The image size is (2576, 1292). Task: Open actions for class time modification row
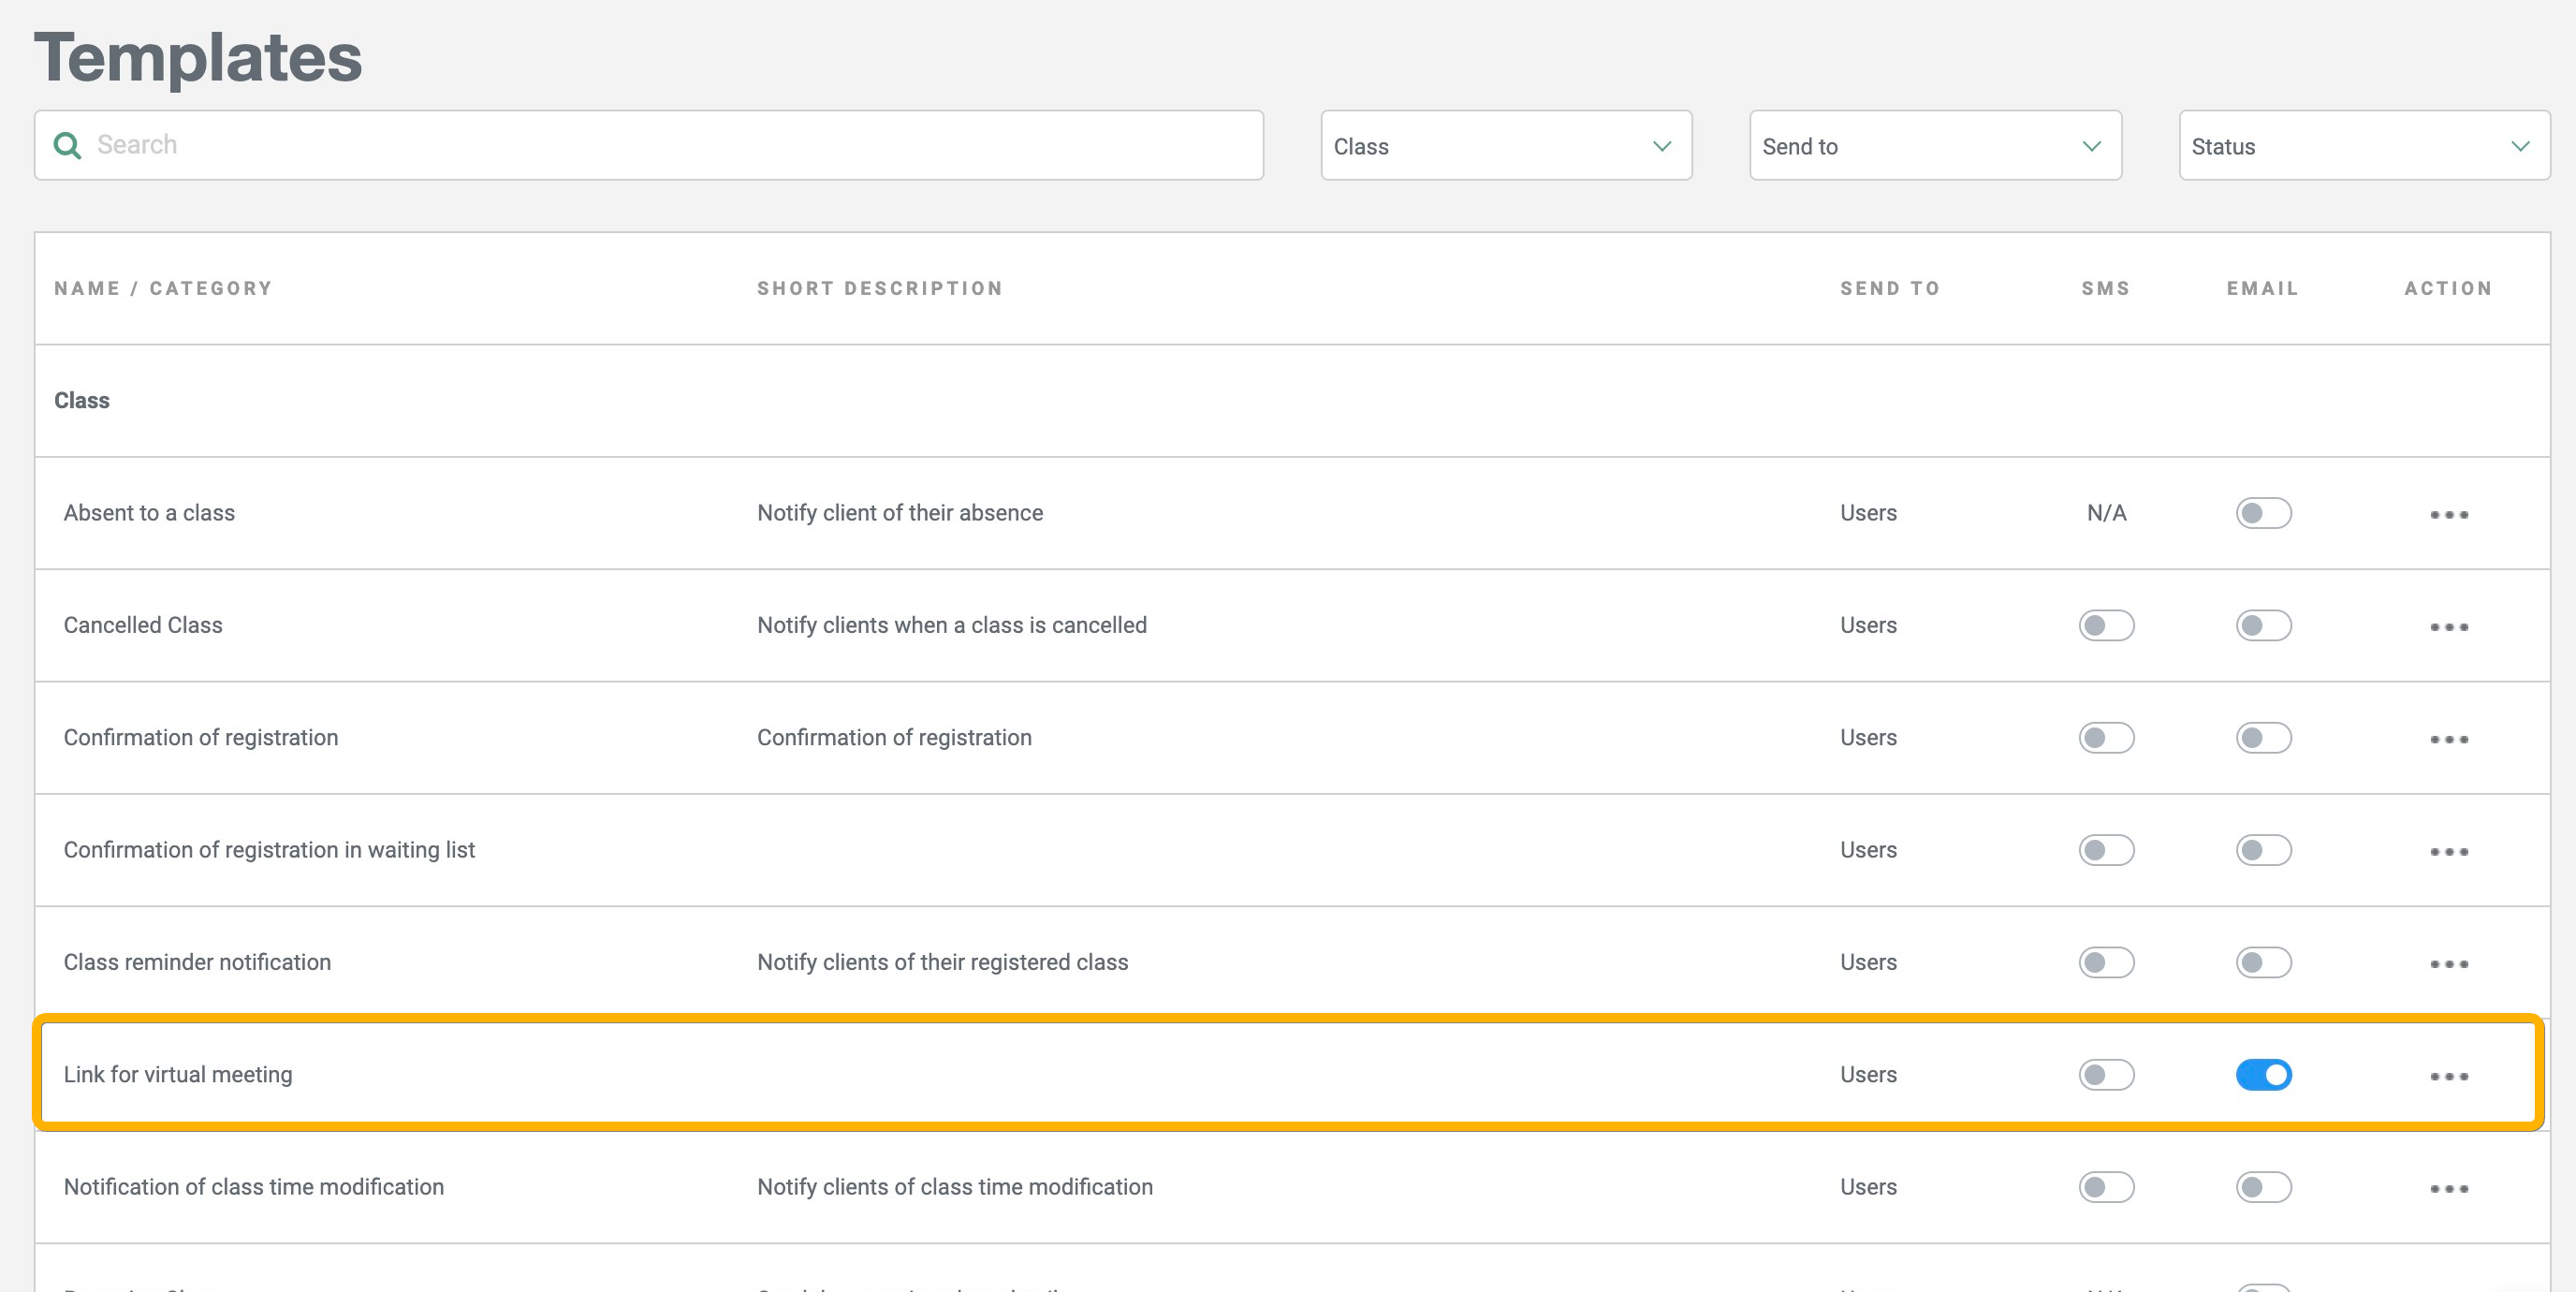(x=2448, y=1188)
